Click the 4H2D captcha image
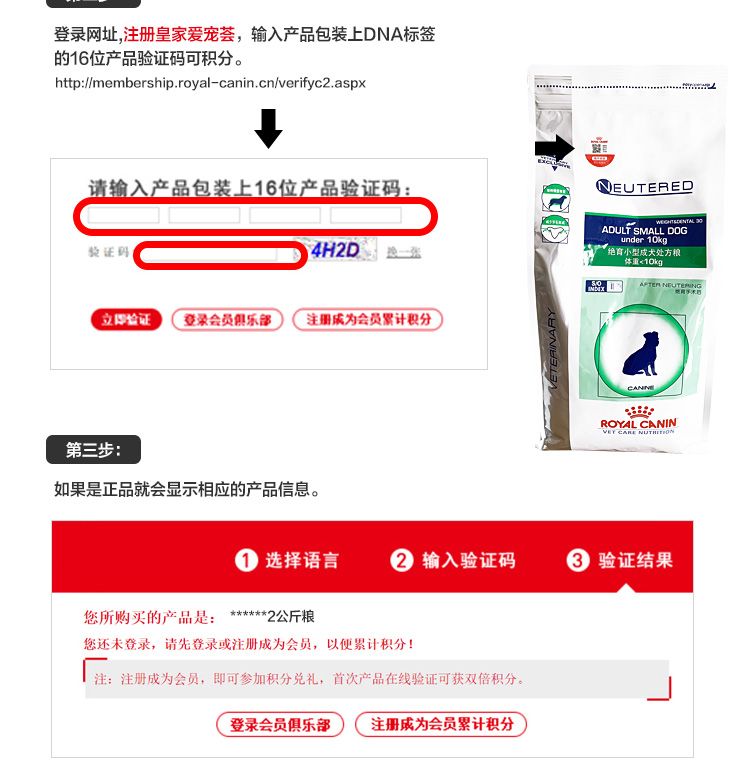Image resolution: width=750 pixels, height=778 pixels. (335, 250)
